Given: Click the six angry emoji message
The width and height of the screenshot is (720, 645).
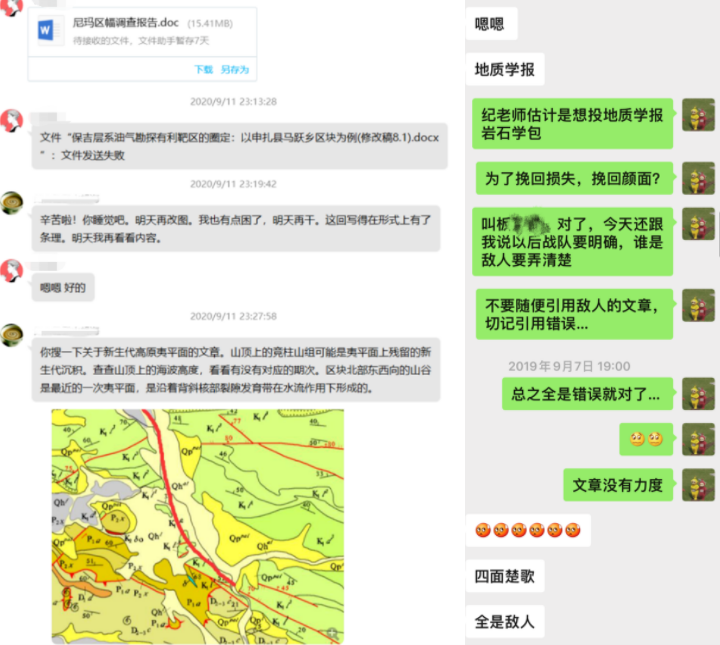Looking at the screenshot, I should (x=528, y=530).
